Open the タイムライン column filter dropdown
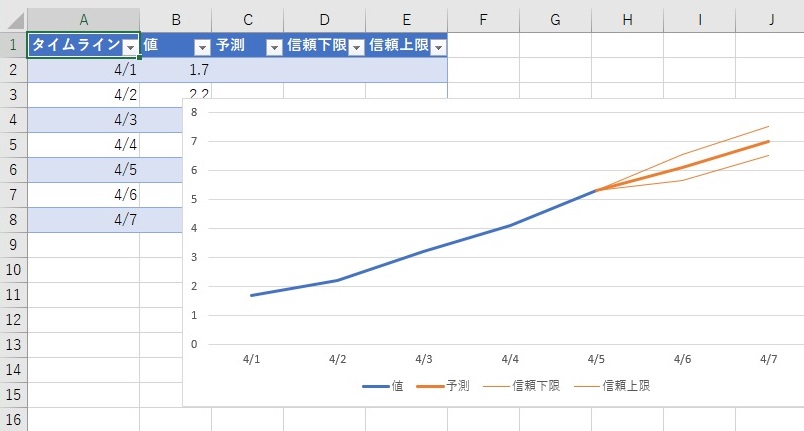Viewport: 804px width, 431px height. (129, 46)
